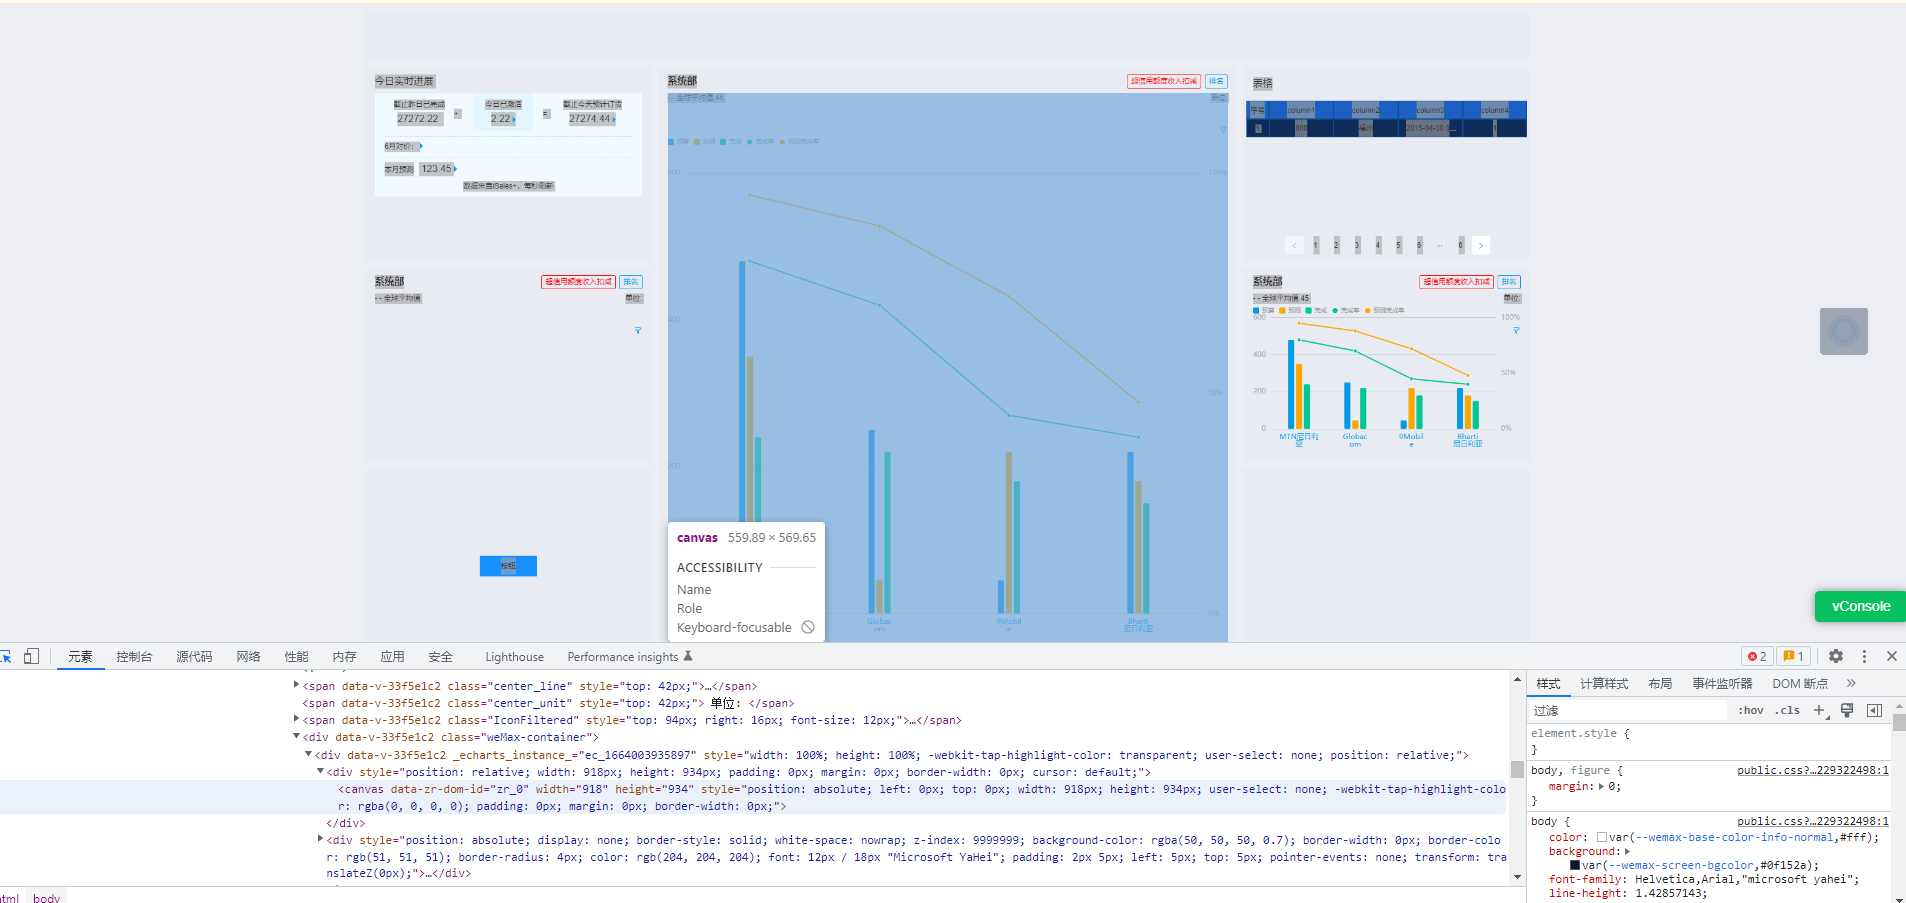Screen dimensions: 1906x903
Task: Expand the IconFiltered span node
Action: click(296, 719)
